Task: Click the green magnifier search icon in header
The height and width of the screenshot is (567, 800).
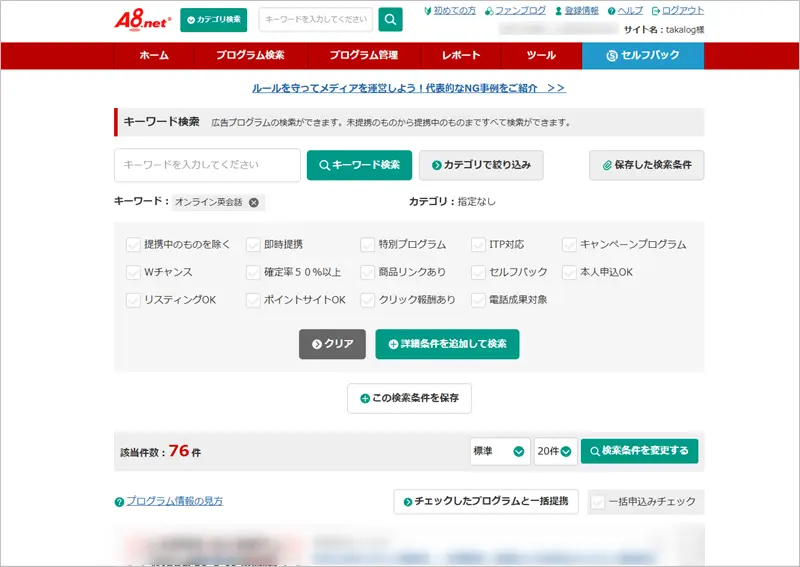Action: pyautogui.click(x=391, y=20)
